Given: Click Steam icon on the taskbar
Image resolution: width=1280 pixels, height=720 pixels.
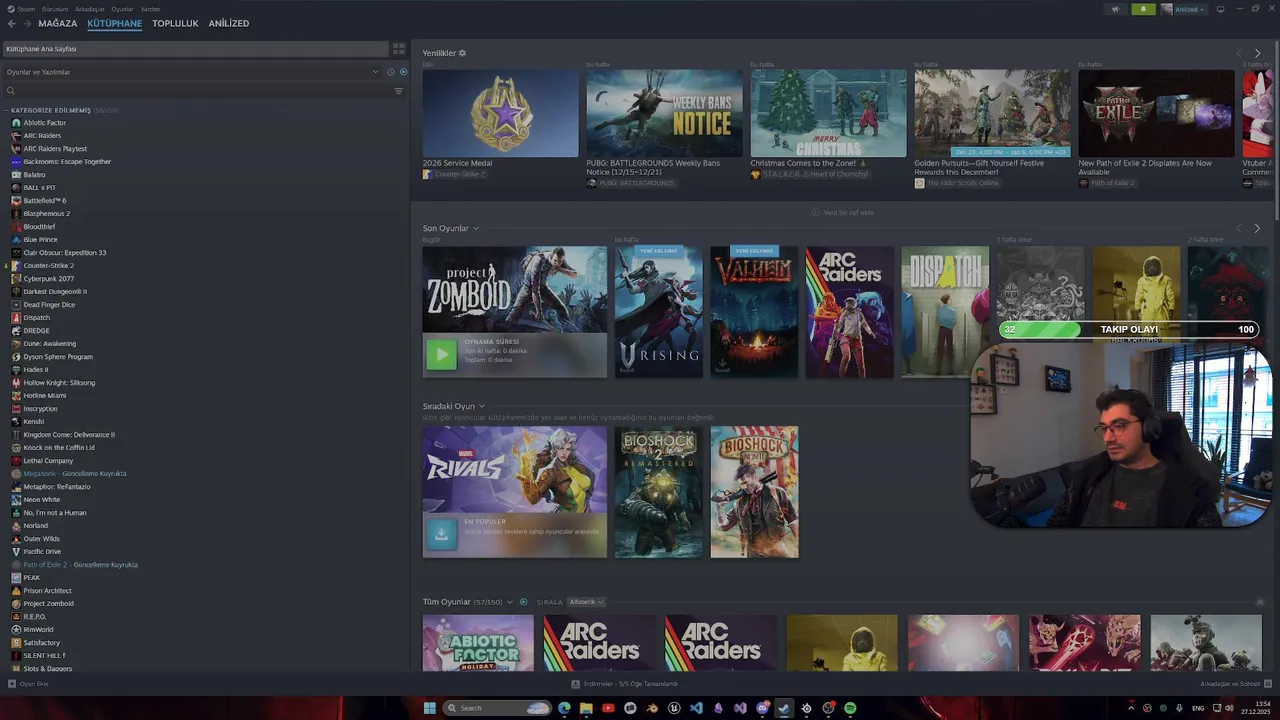Looking at the screenshot, I should coord(784,708).
